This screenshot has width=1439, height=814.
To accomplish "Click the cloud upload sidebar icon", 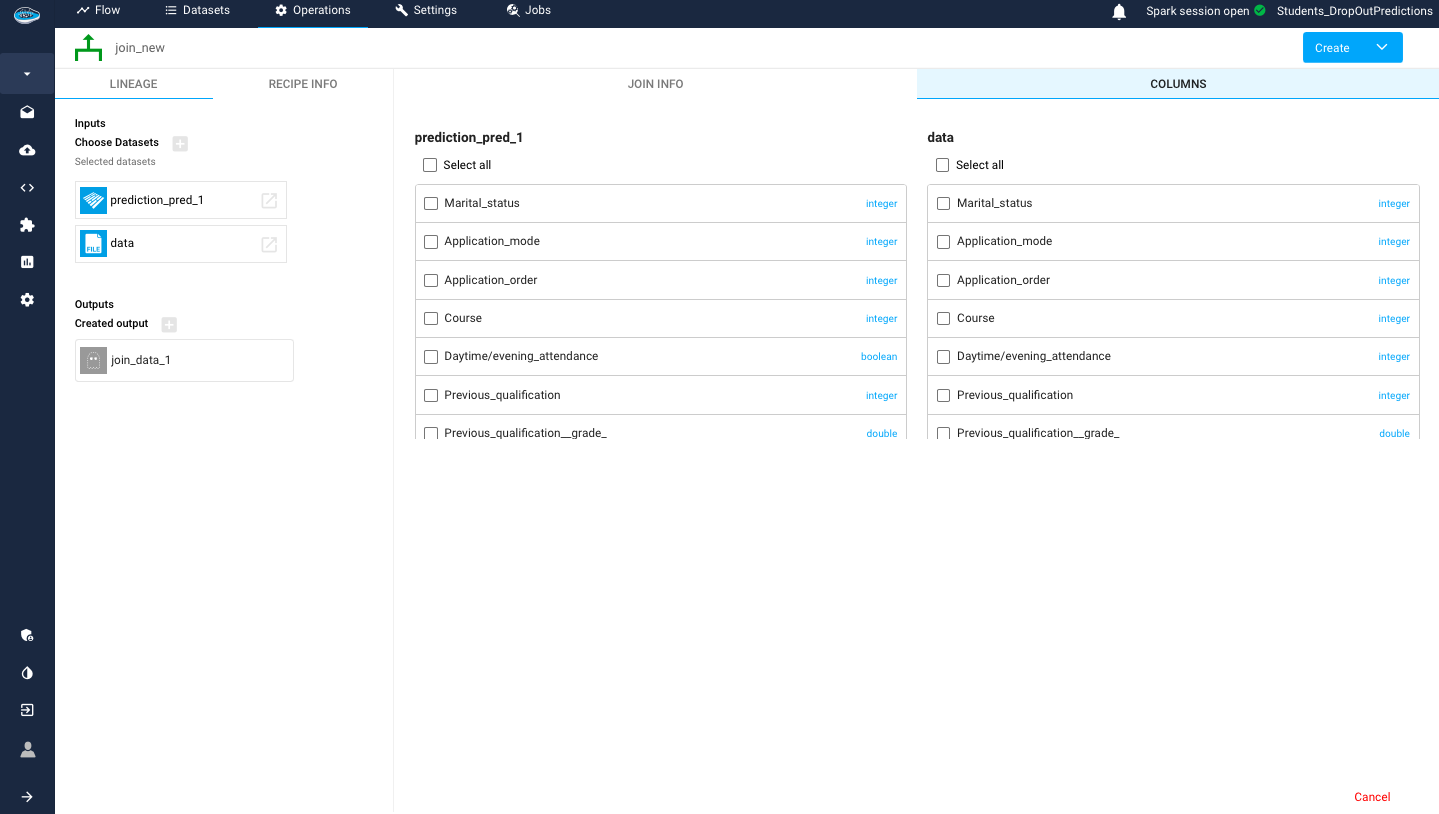I will point(27,150).
